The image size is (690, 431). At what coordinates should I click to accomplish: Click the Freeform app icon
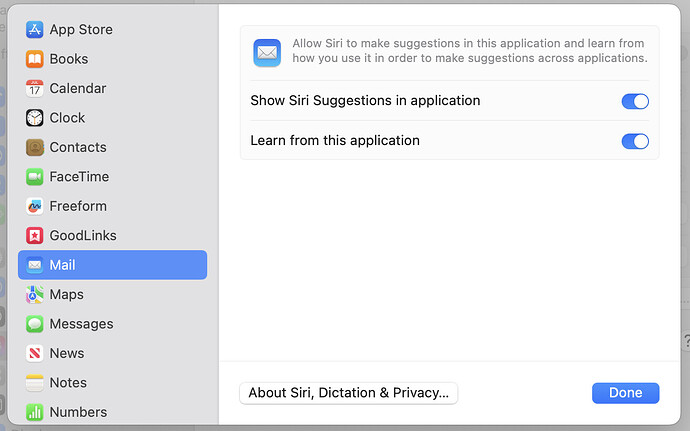pyautogui.click(x=34, y=206)
